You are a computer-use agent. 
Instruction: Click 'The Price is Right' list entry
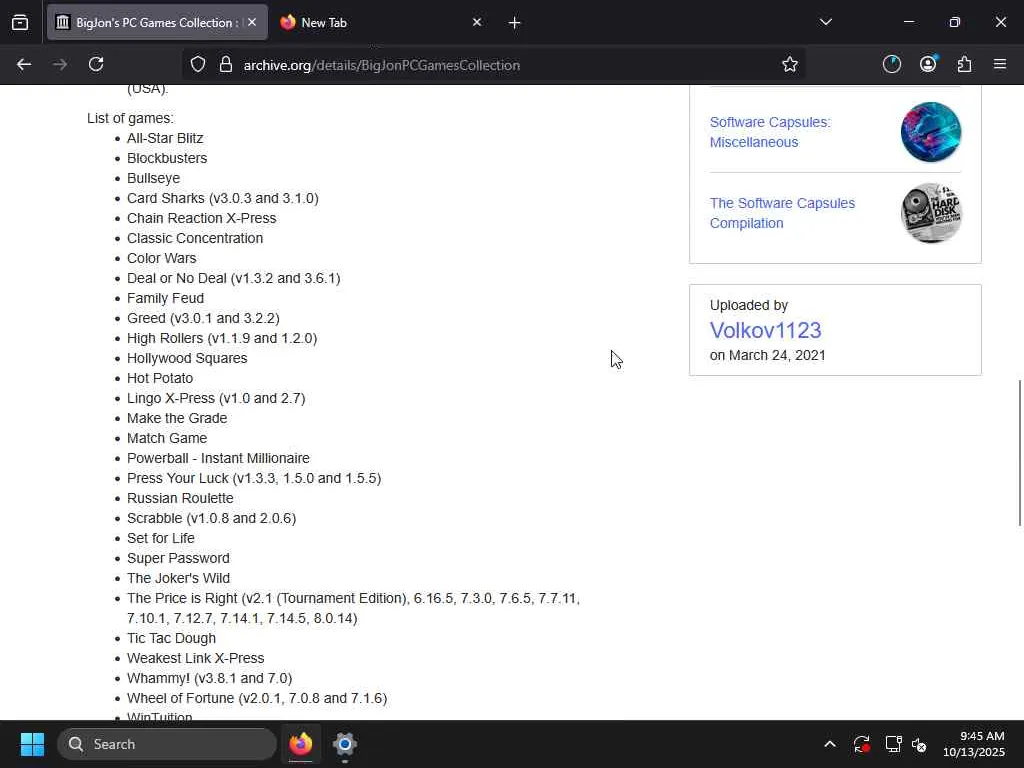click(x=353, y=608)
